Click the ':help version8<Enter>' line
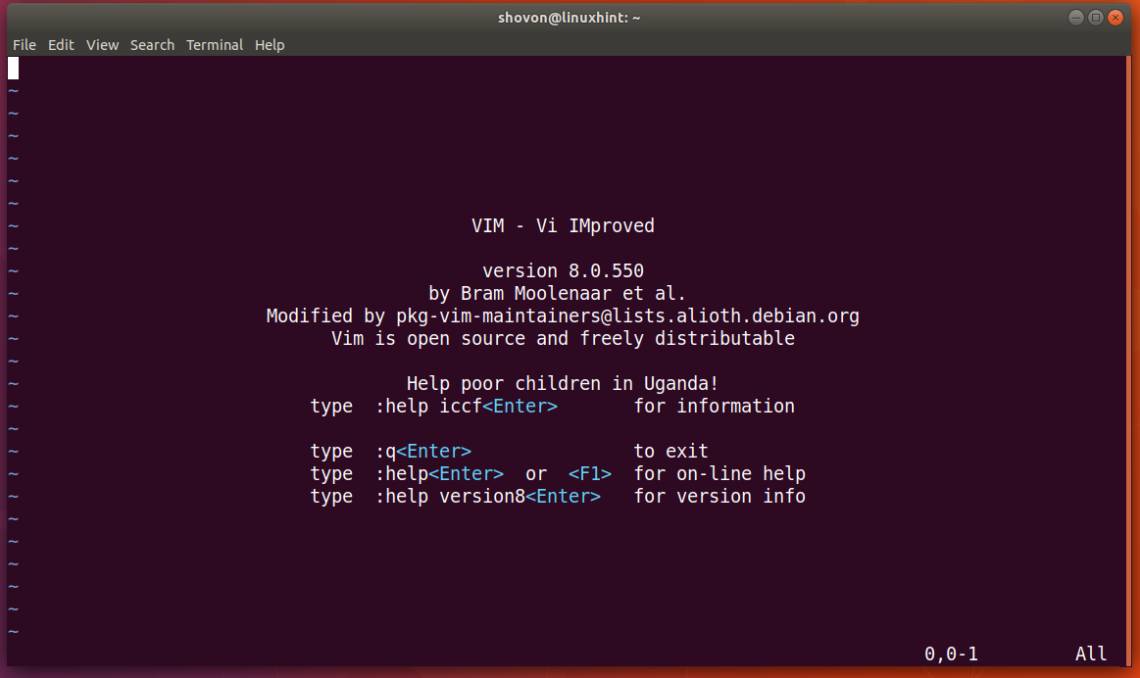The width and height of the screenshot is (1140, 678). [x=558, y=496]
